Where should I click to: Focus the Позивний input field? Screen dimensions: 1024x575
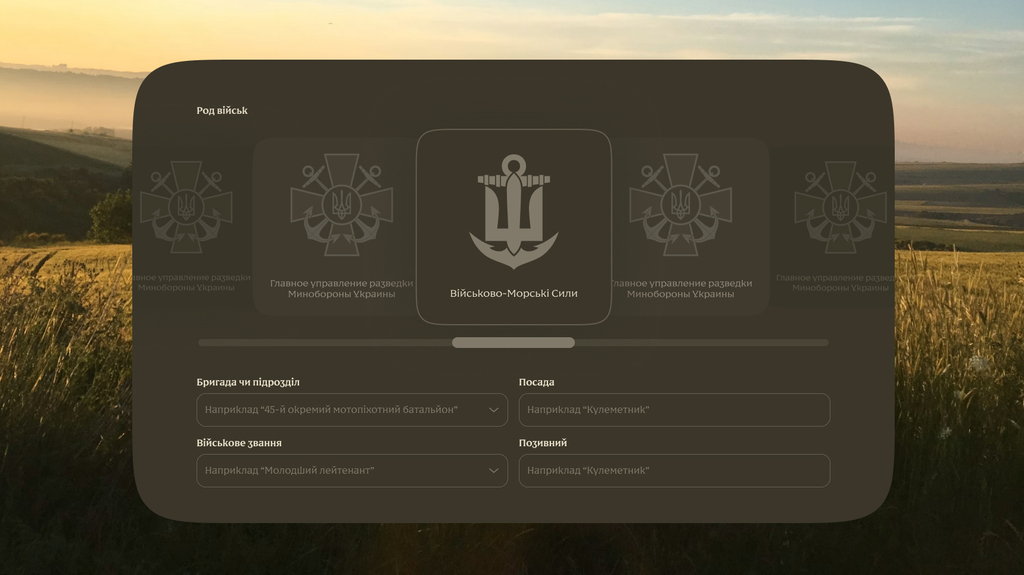pyautogui.click(x=674, y=470)
